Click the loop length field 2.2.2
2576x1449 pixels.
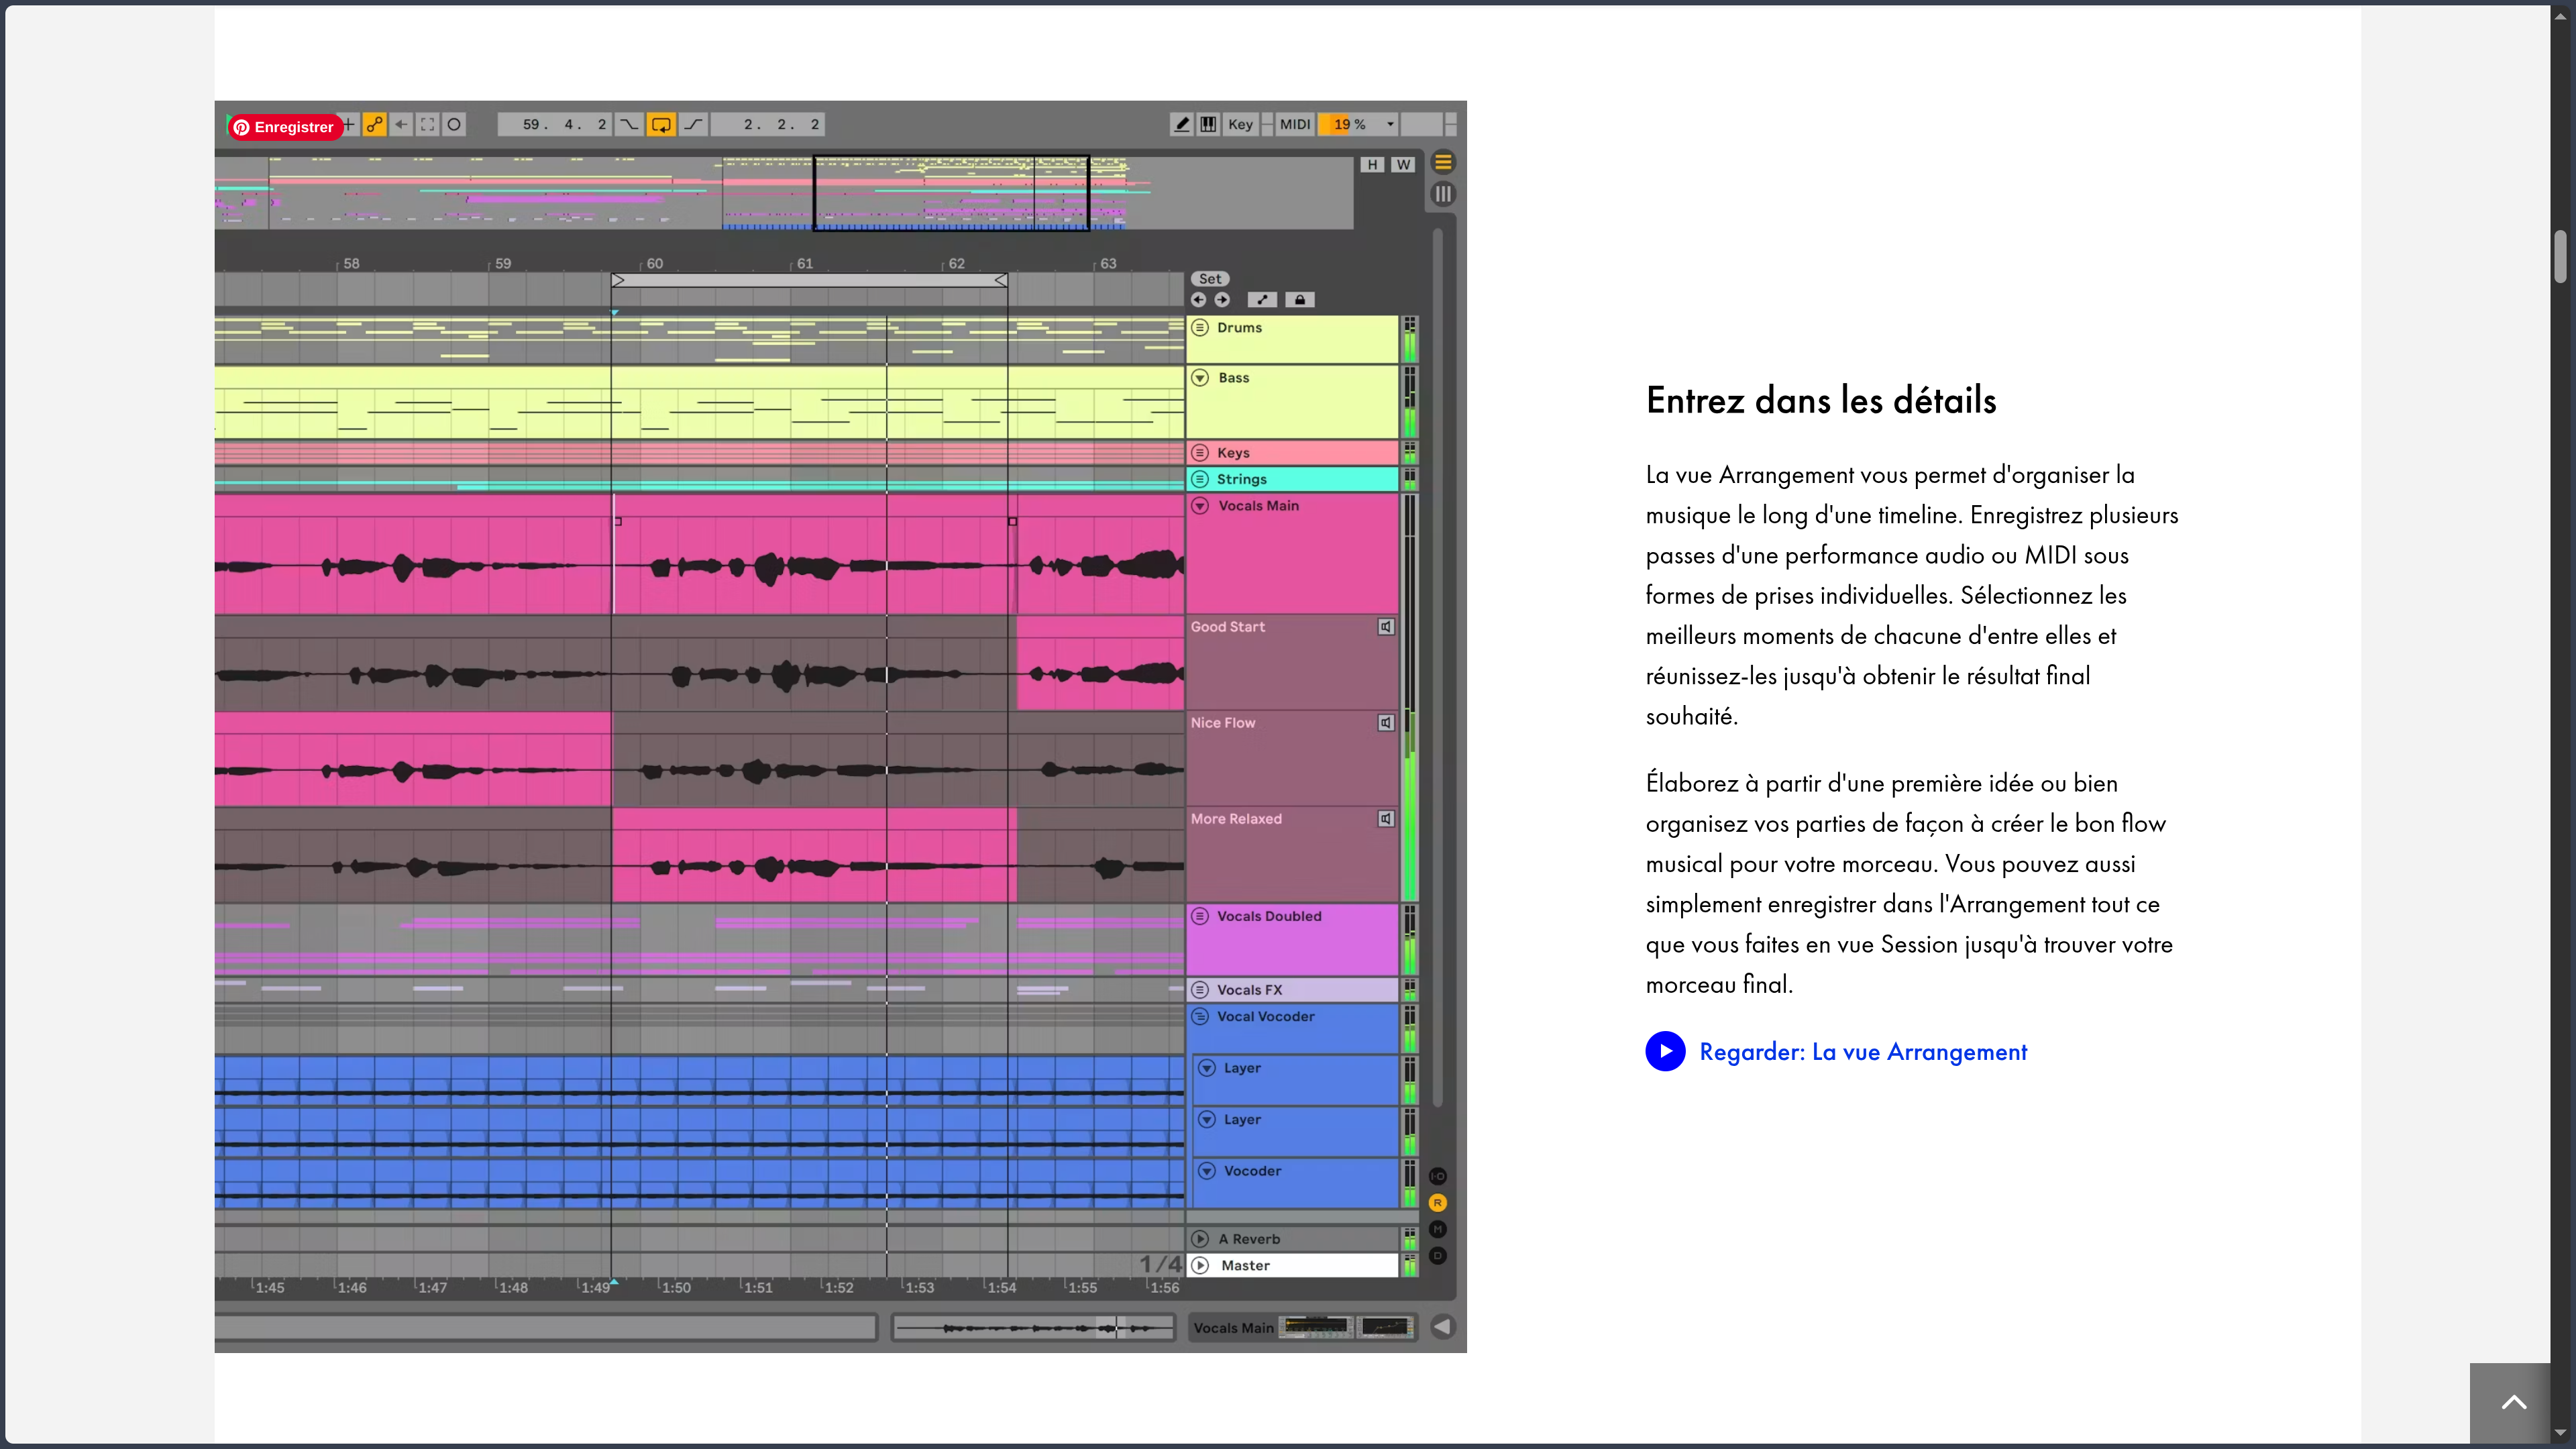[768, 125]
